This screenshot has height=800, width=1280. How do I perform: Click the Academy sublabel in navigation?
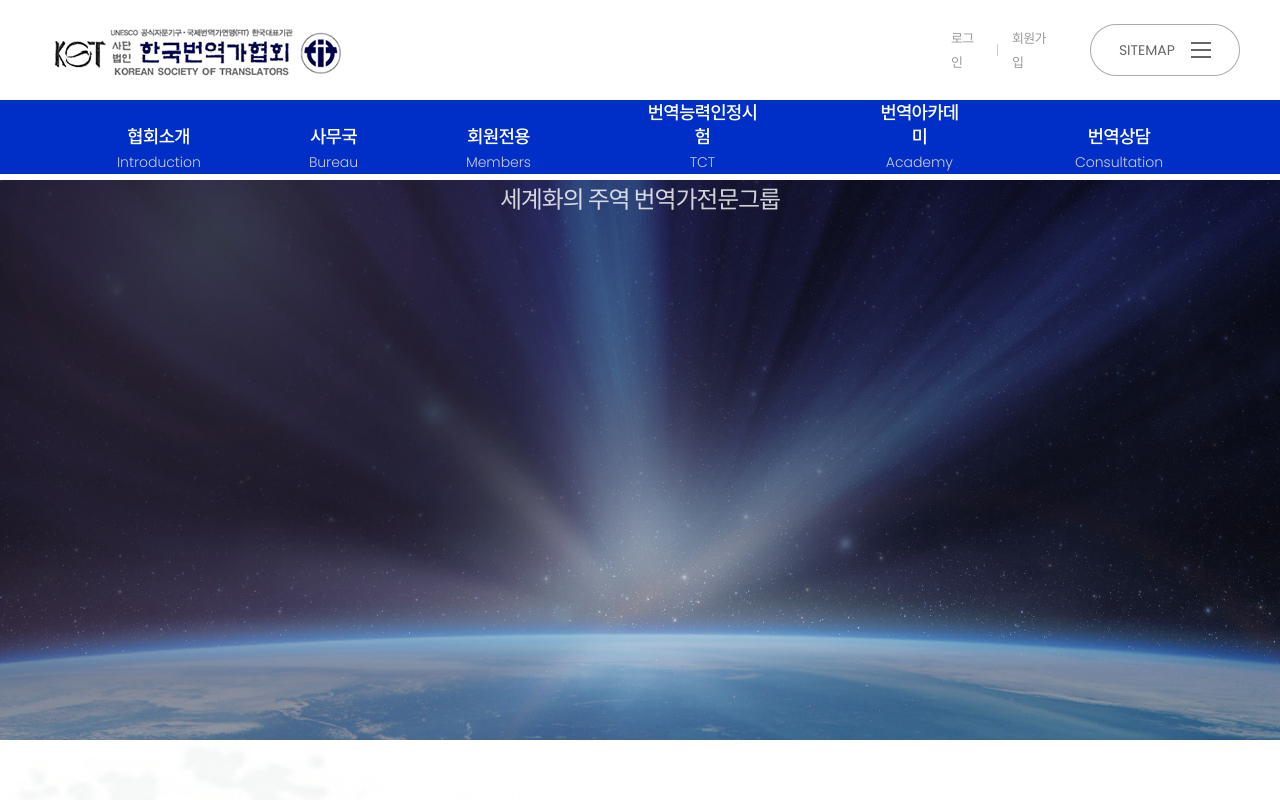coord(919,162)
